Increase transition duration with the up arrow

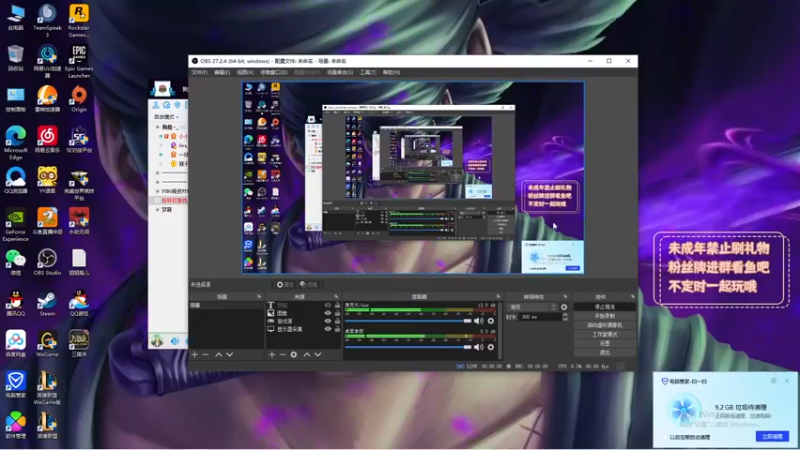565,315
